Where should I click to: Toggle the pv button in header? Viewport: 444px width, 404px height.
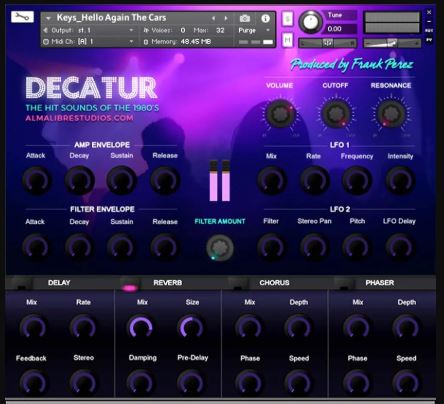tap(429, 40)
